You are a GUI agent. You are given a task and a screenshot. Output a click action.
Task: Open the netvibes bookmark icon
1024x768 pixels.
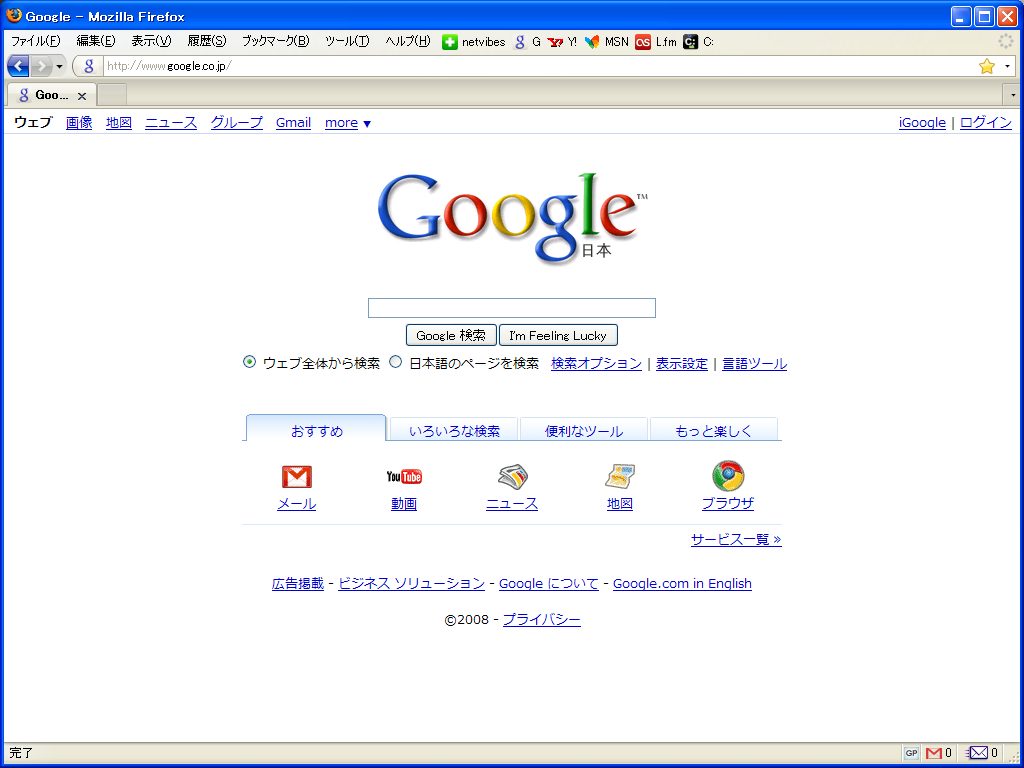pos(450,42)
